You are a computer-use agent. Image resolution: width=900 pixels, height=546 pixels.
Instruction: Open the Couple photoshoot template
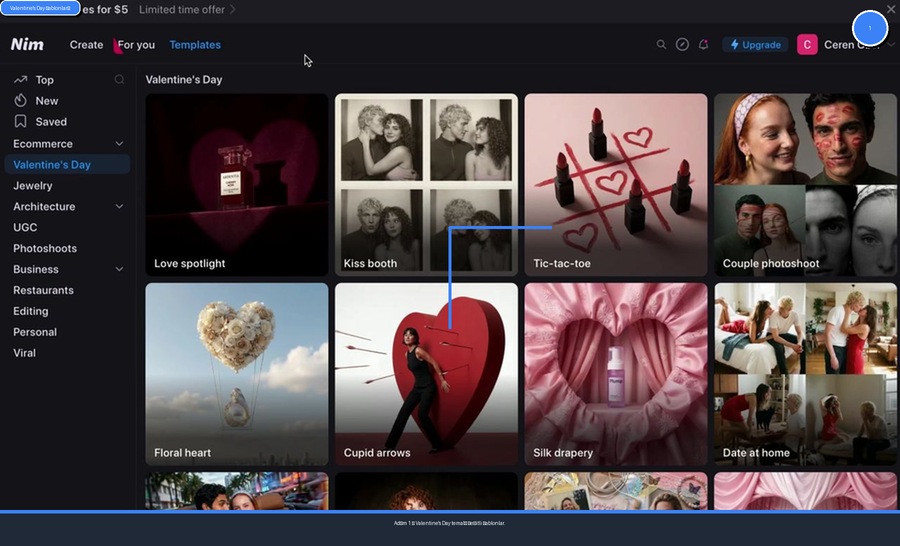805,185
